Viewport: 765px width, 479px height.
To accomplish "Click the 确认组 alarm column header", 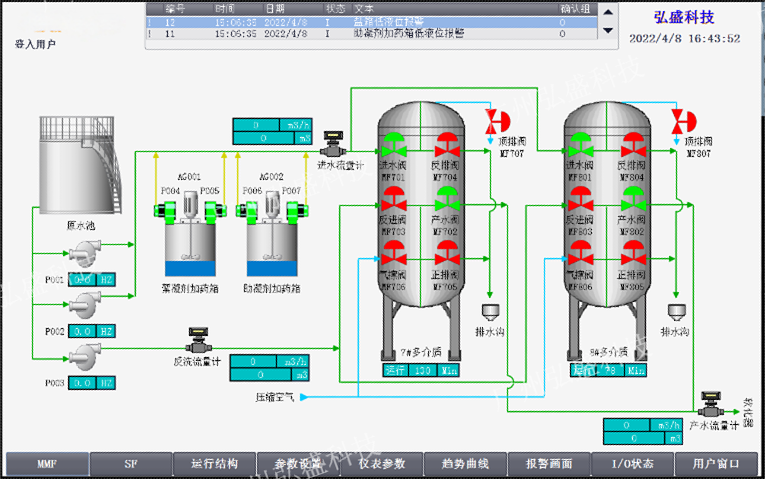I will pos(575,9).
